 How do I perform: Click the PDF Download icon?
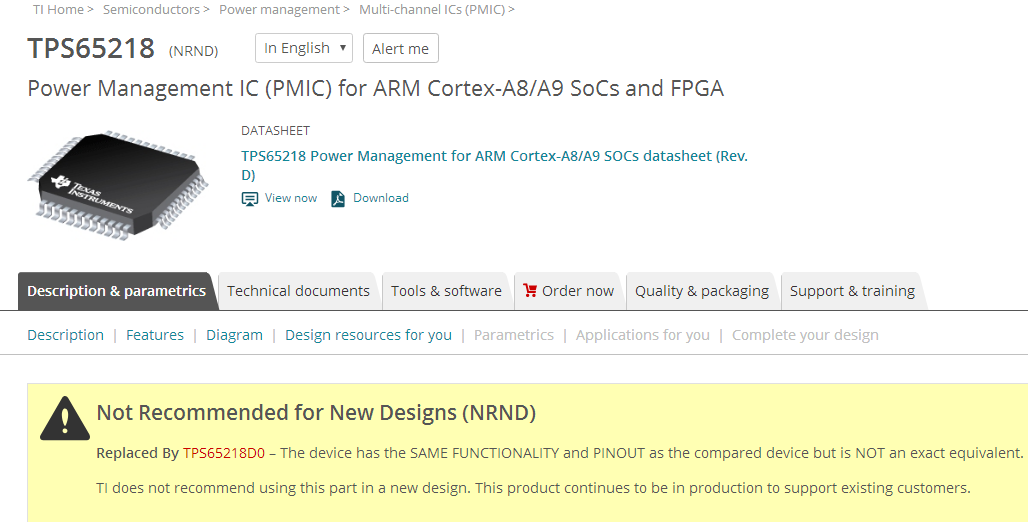(x=338, y=199)
